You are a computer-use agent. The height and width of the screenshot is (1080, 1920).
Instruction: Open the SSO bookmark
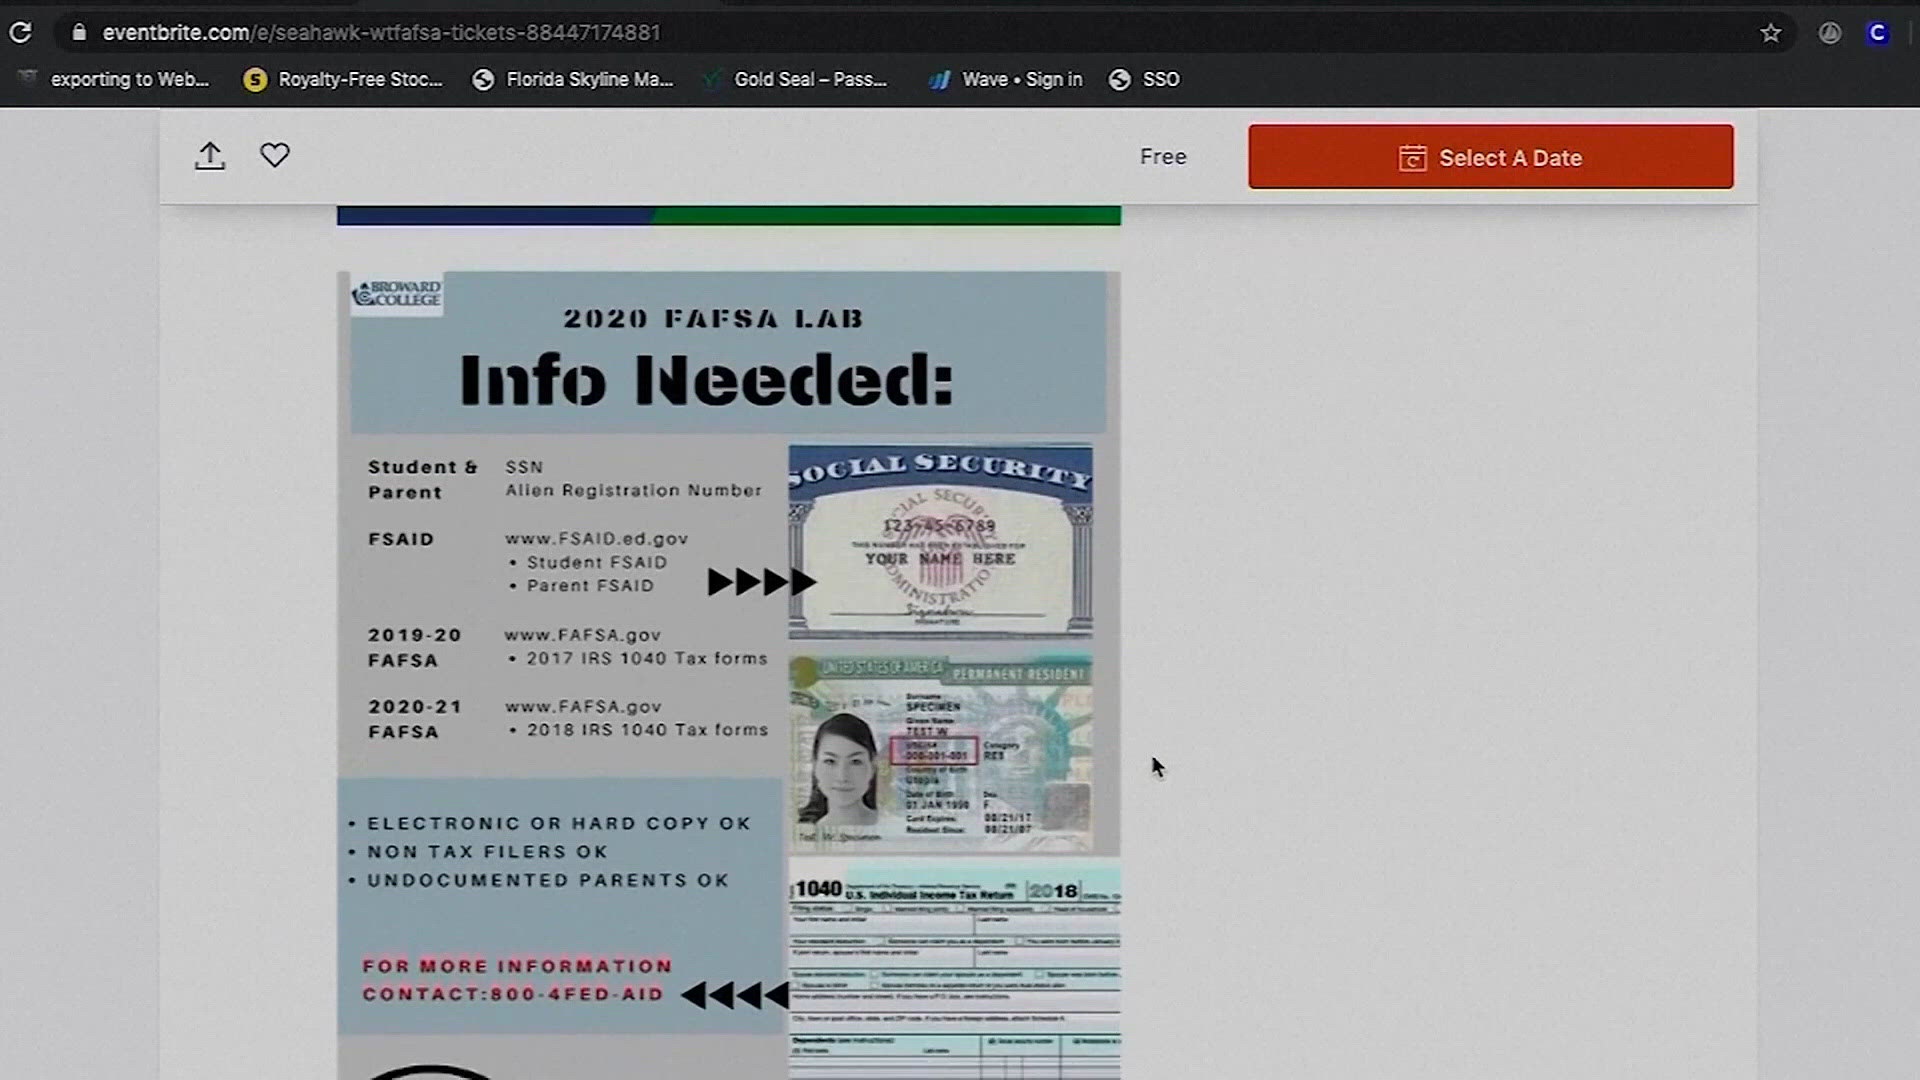(1145, 79)
